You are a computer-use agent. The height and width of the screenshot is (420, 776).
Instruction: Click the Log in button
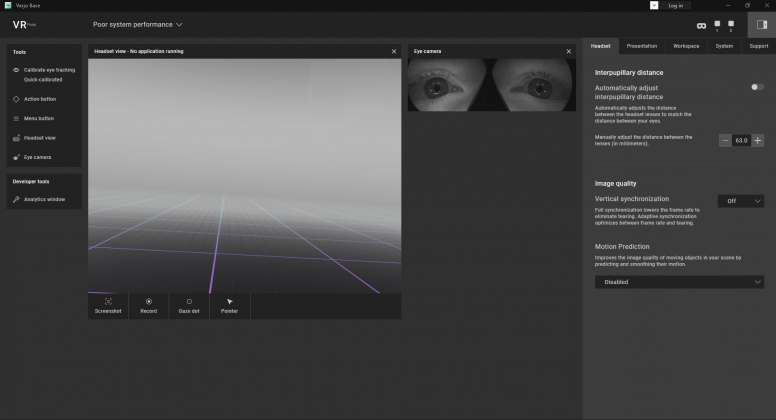(x=675, y=5)
